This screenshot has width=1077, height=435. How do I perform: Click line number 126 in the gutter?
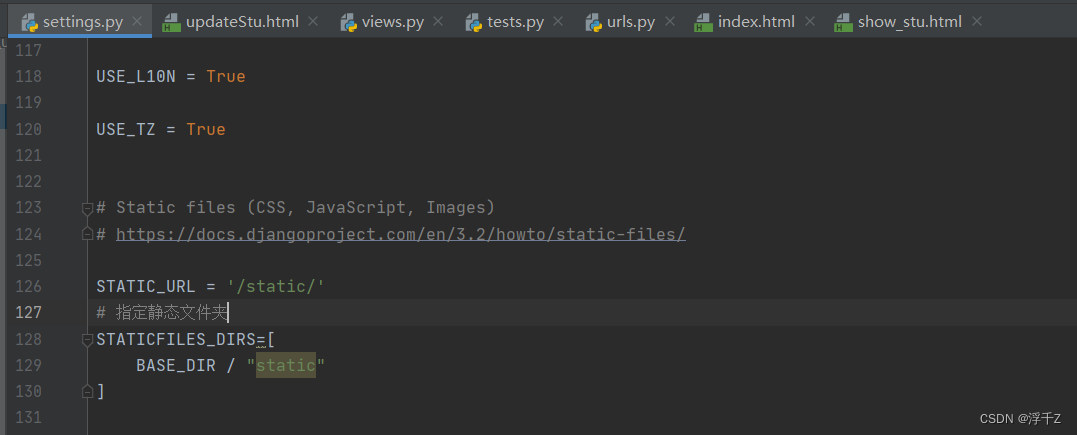pyautogui.click(x=28, y=286)
